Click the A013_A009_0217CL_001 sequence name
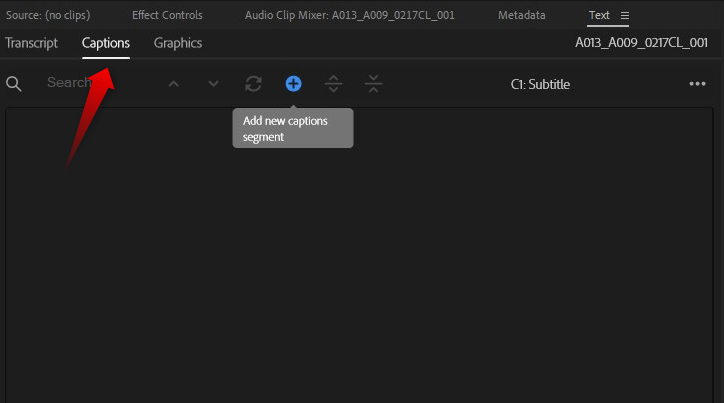Image resolution: width=724 pixels, height=403 pixels. (x=641, y=43)
